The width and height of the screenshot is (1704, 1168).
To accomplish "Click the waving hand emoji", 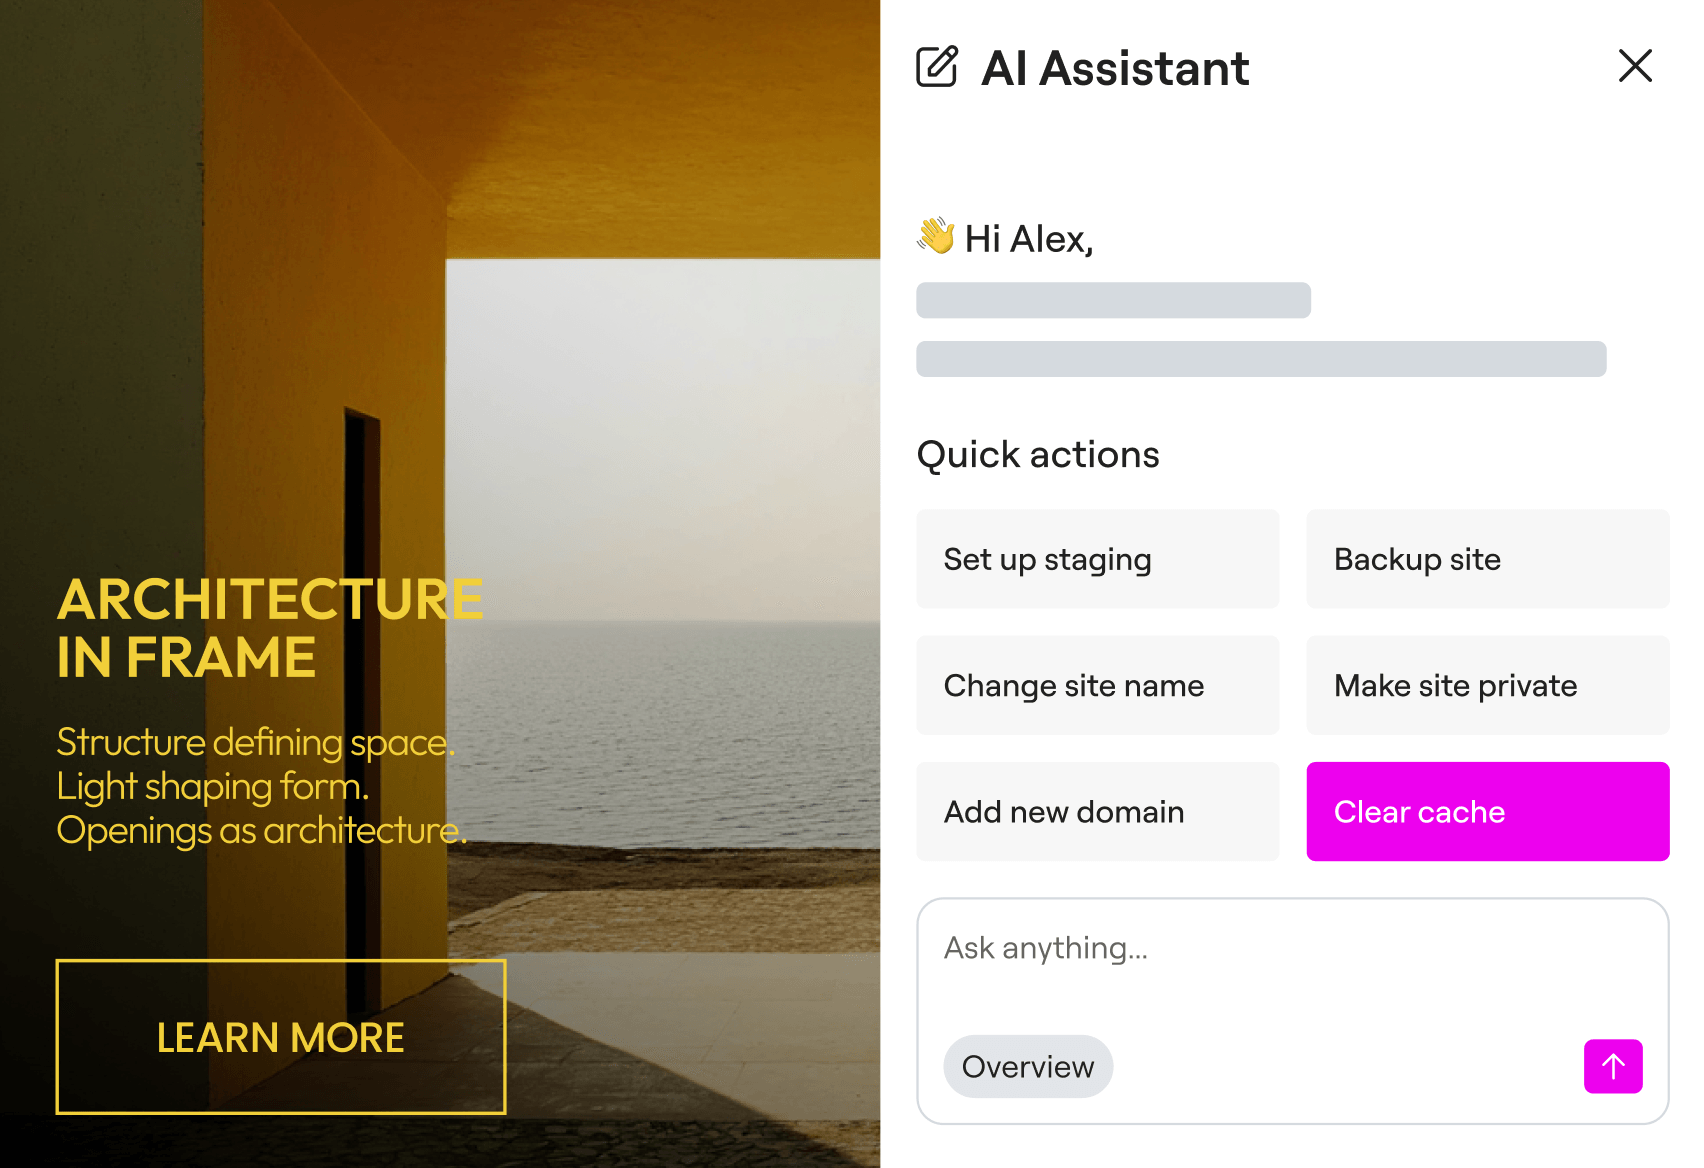I will 936,237.
